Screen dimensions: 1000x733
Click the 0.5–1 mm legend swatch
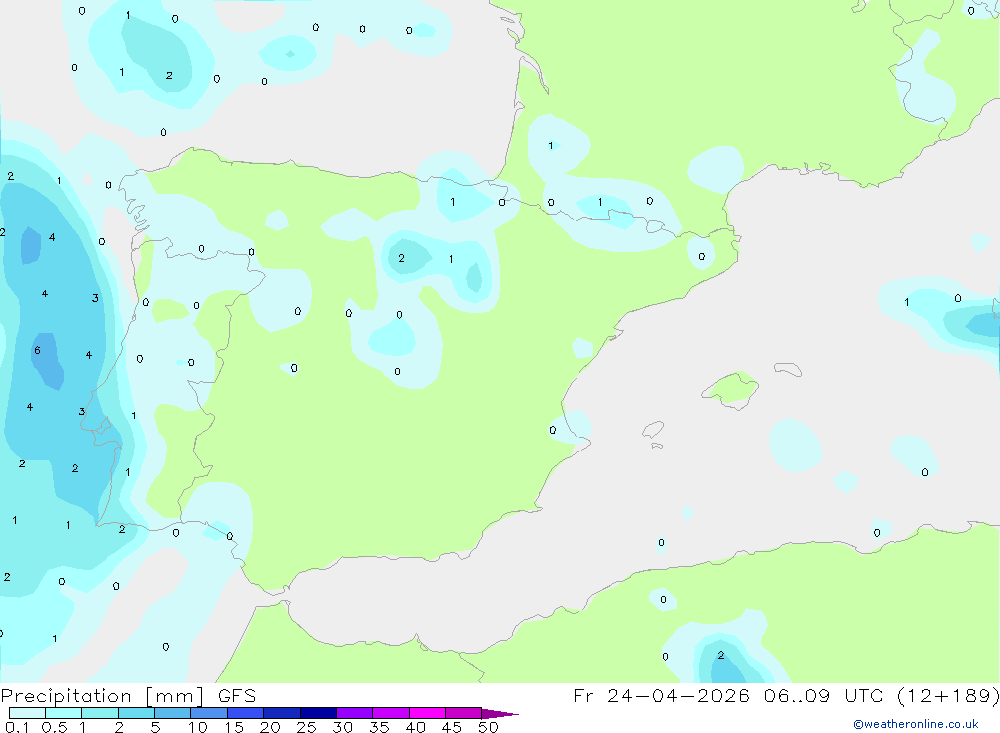click(x=64, y=713)
